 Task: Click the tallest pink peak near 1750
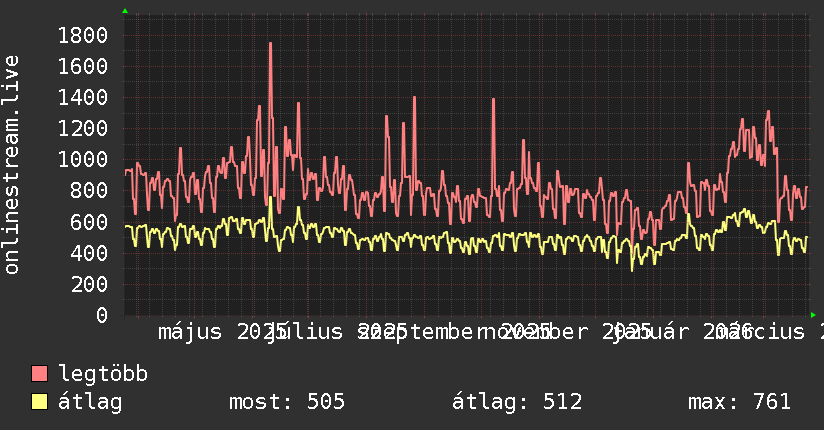[x=271, y=44]
